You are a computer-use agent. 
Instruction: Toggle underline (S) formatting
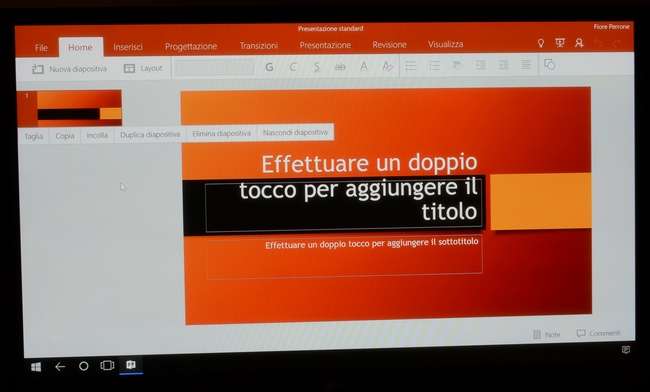pos(317,67)
